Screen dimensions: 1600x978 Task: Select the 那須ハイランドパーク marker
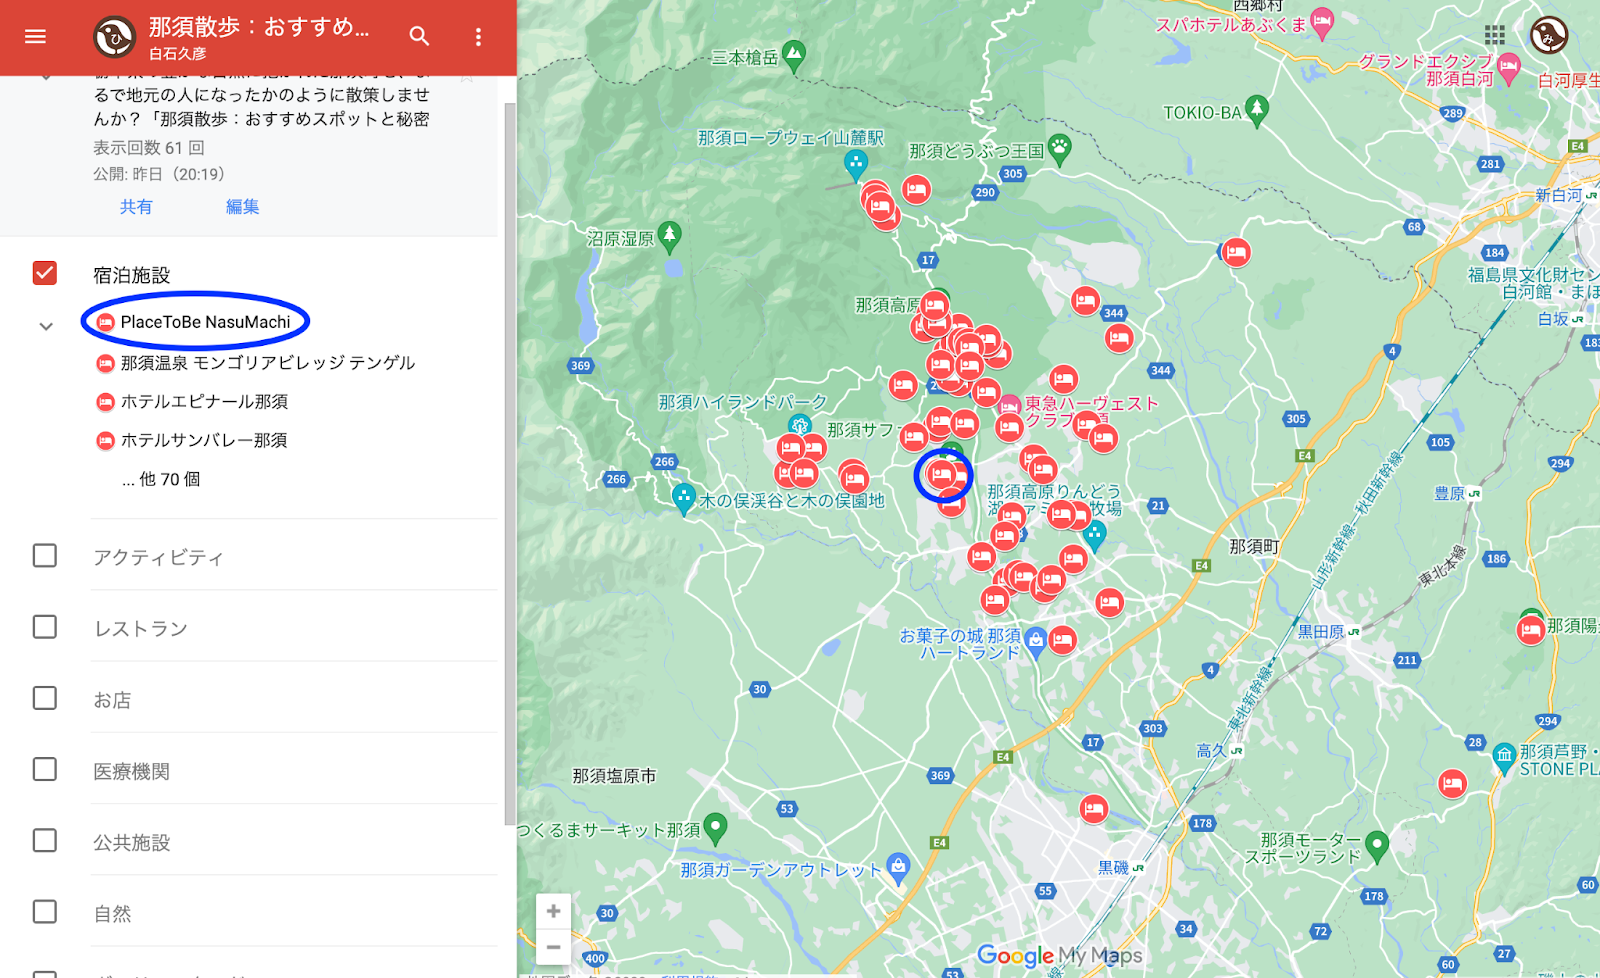click(x=799, y=427)
